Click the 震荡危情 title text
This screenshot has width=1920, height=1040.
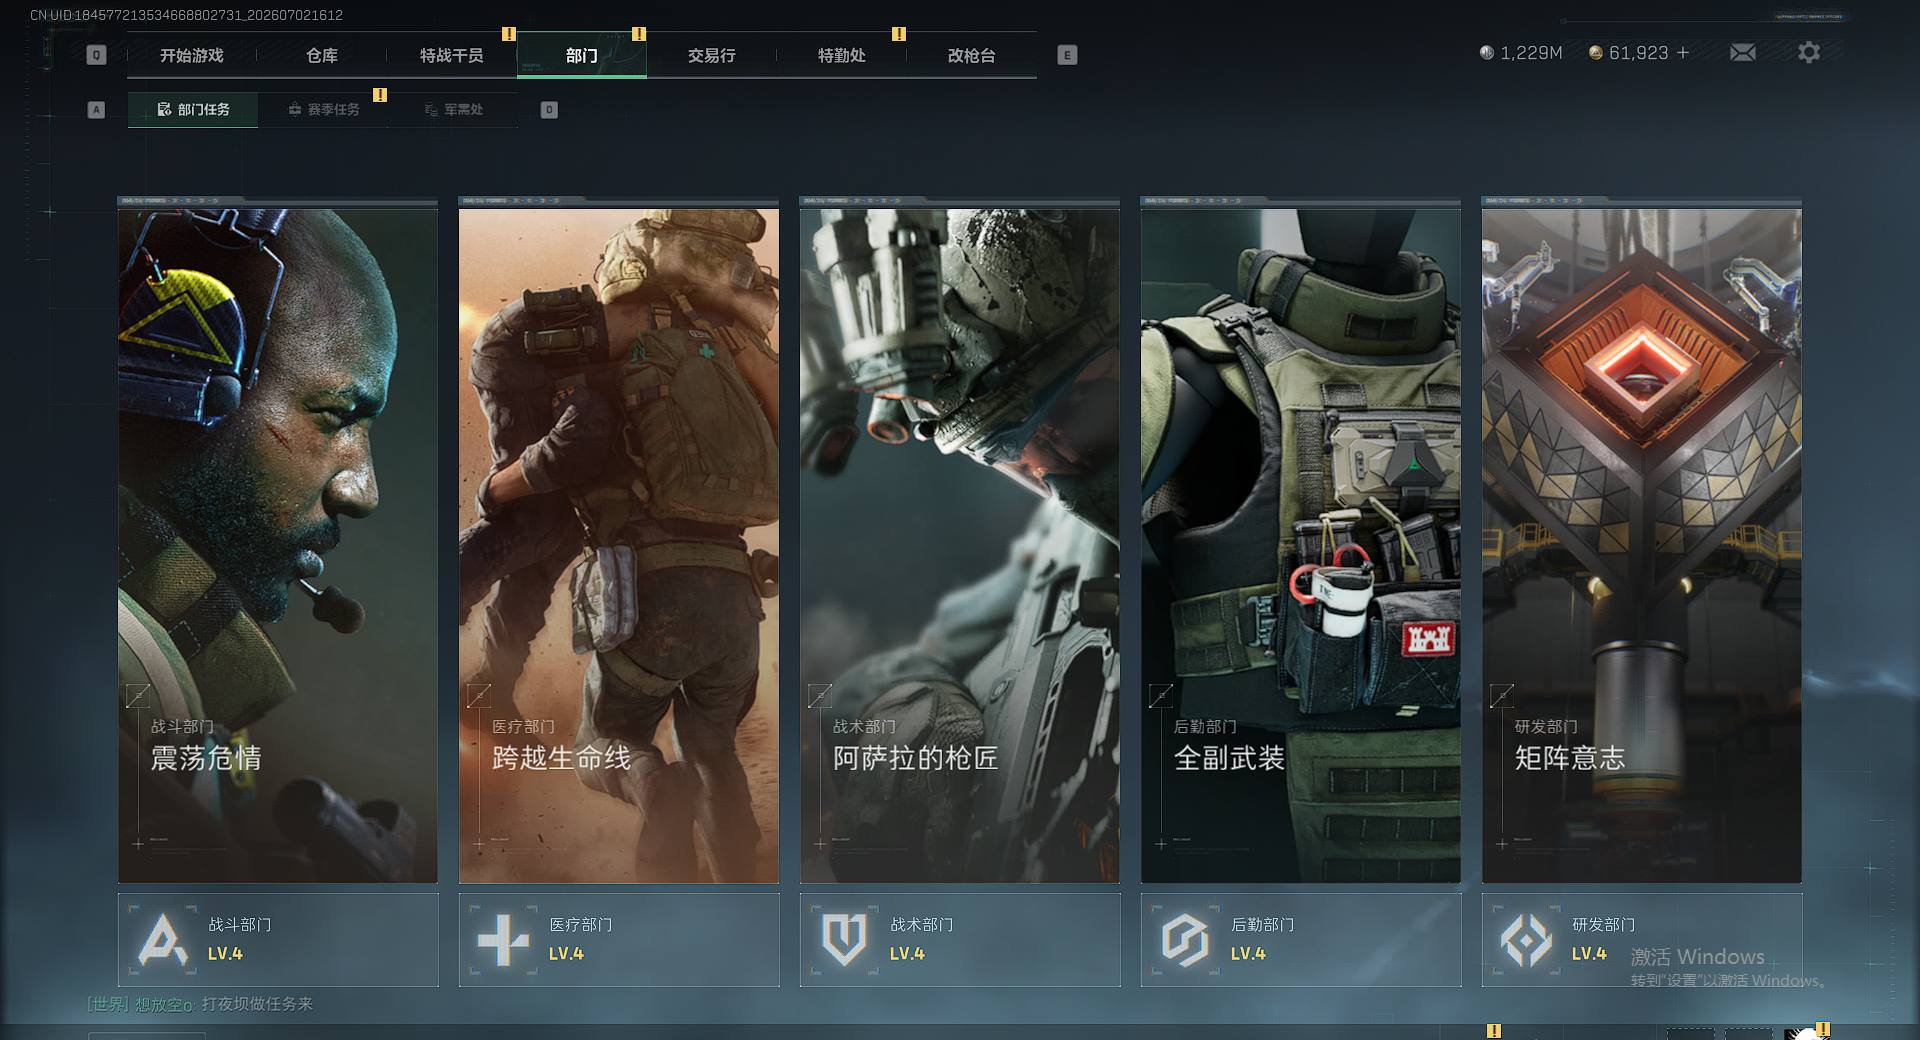point(206,758)
